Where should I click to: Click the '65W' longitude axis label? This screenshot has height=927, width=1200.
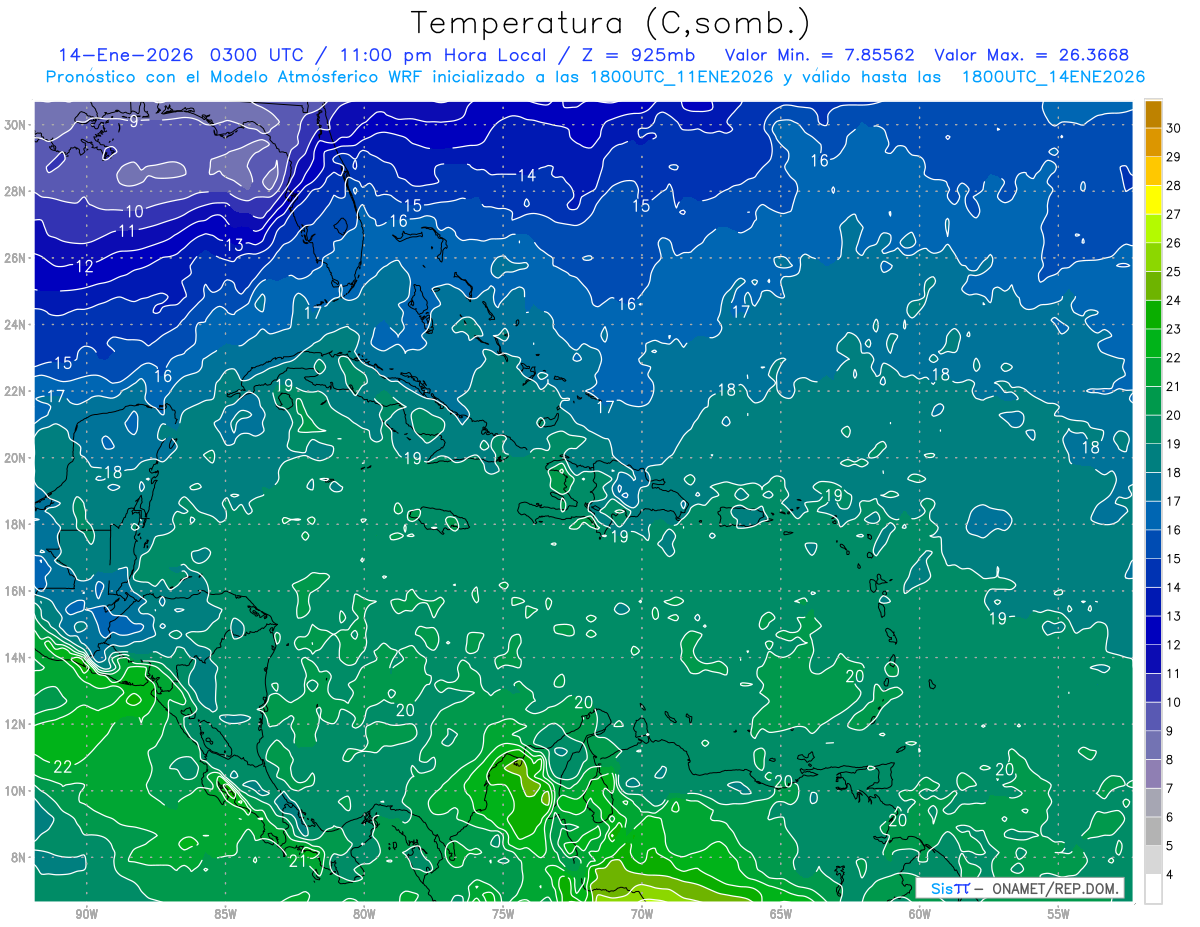point(781,914)
